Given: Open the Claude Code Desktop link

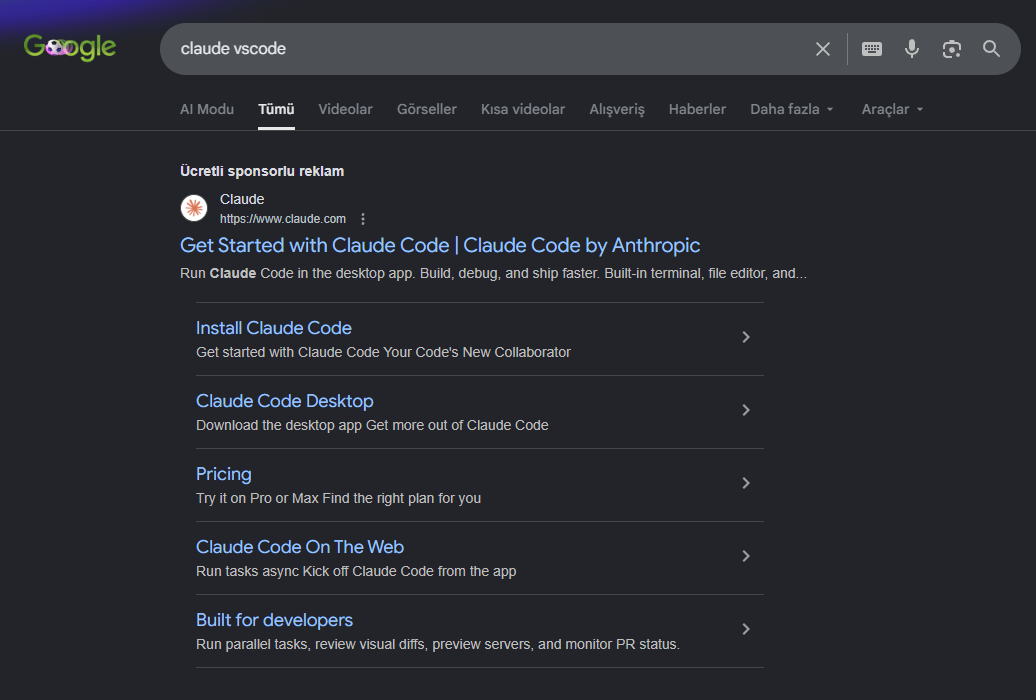Looking at the screenshot, I should pos(285,401).
